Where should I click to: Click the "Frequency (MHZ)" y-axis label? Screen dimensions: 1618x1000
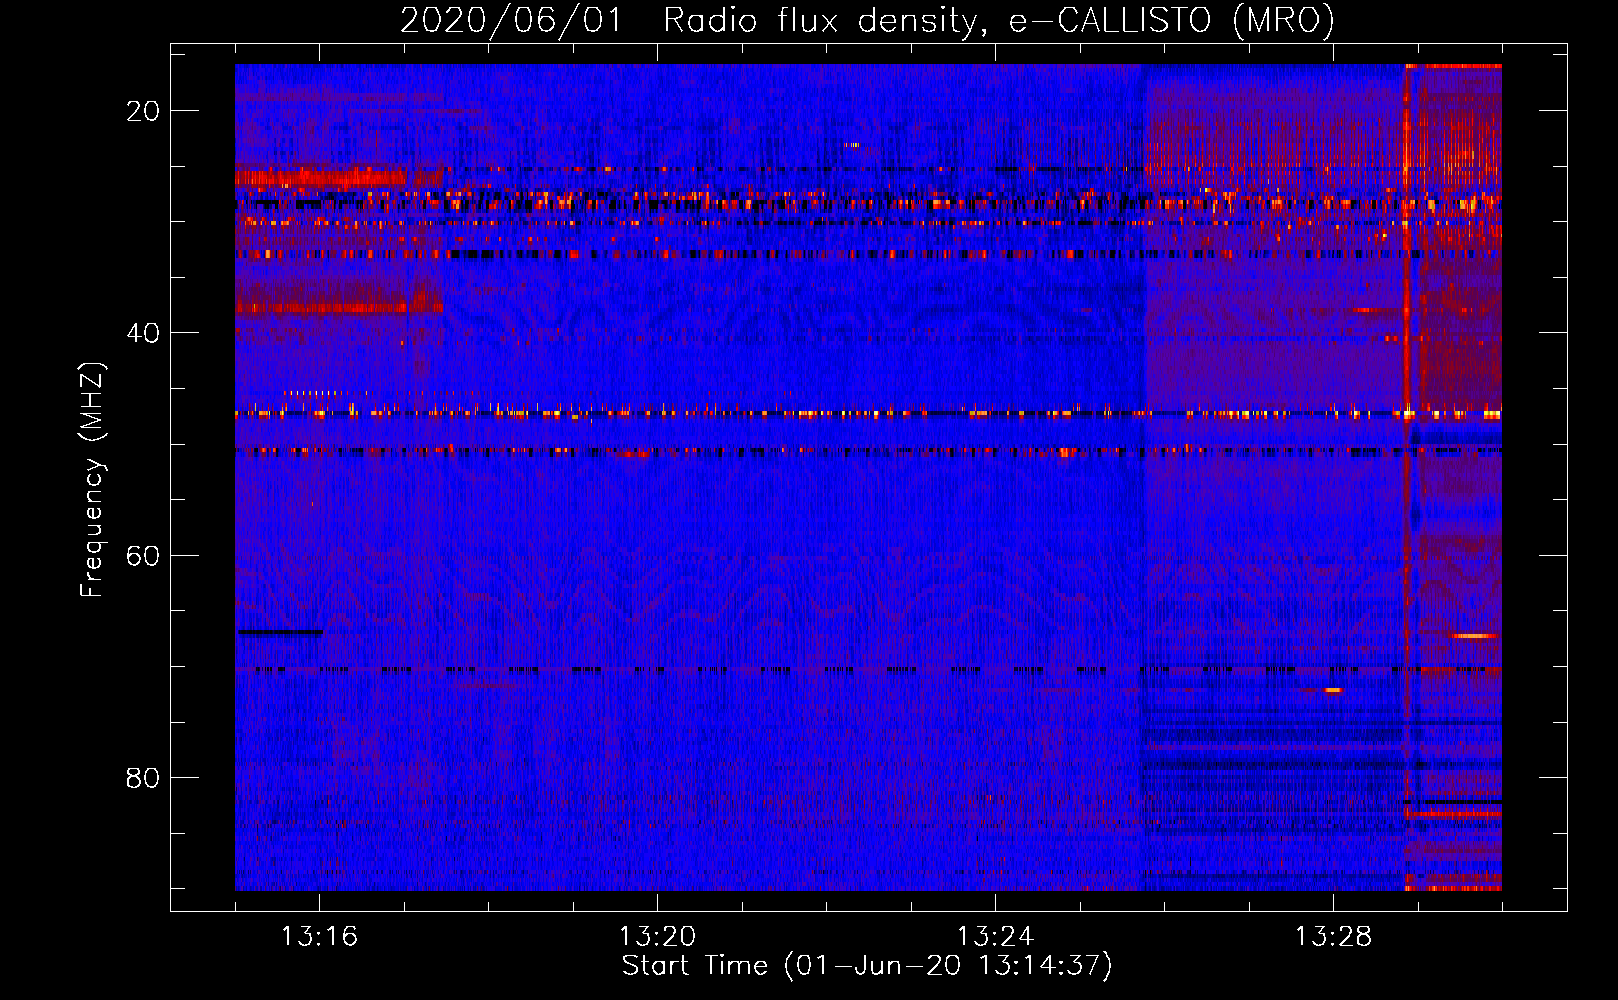click(x=92, y=480)
